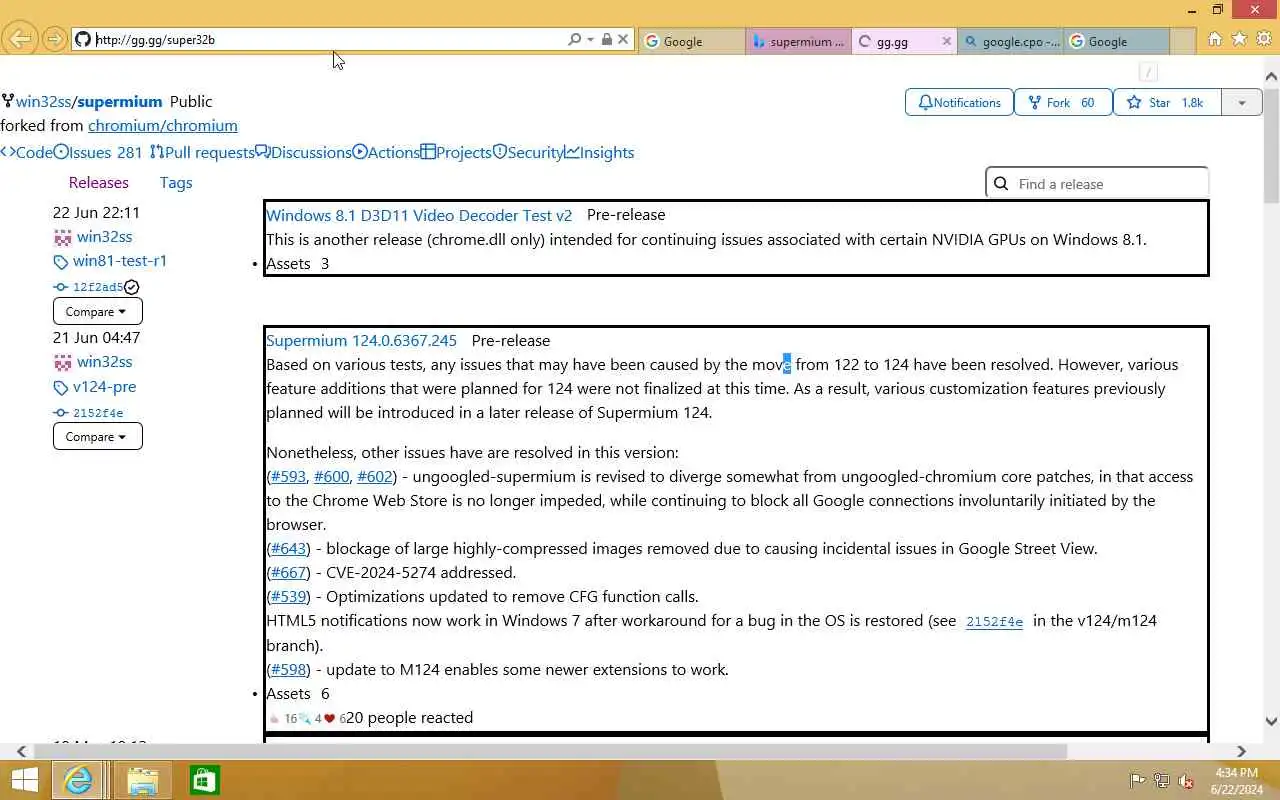Open issue #600 link
This screenshot has width=1280, height=800.
click(x=331, y=477)
